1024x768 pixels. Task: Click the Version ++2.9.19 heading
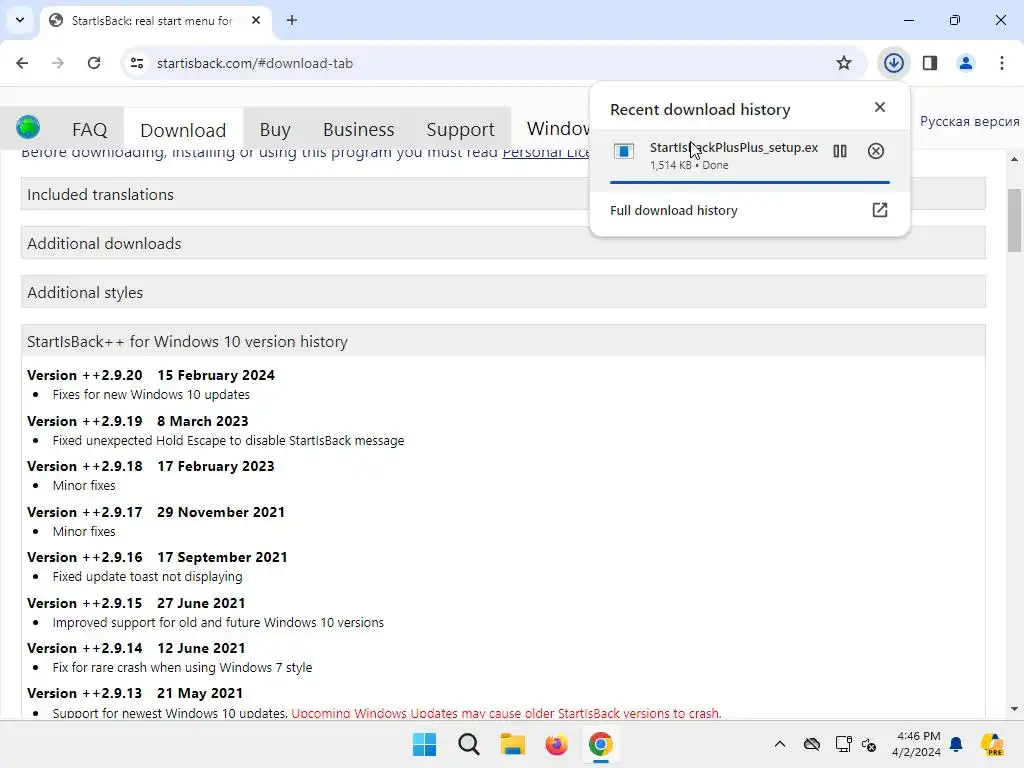pos(138,421)
